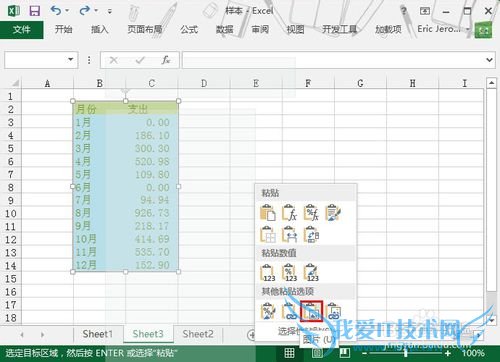This screenshot has width=500, height=362.
Task: Select row 16 header
Action: click(x=11, y=292)
